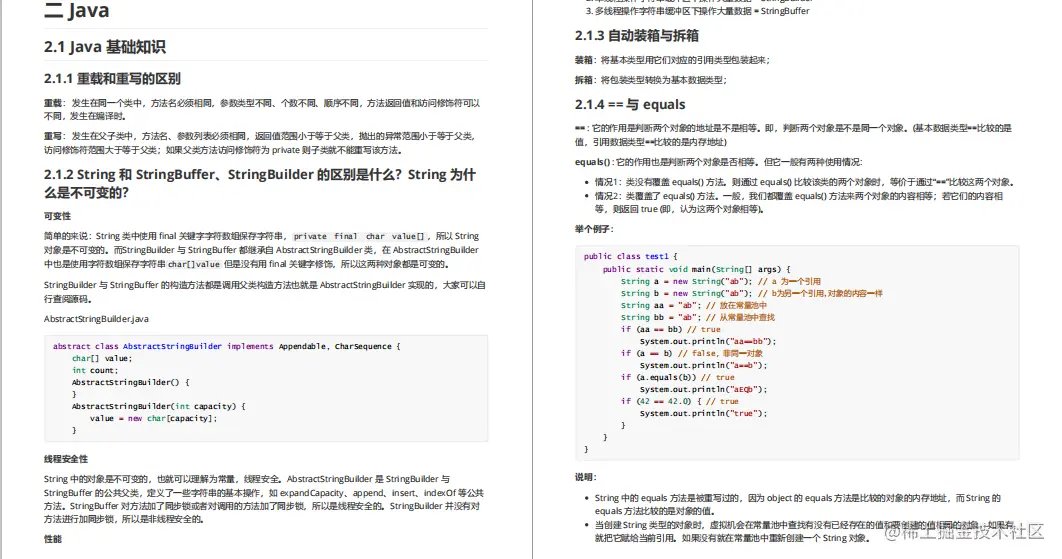Viewport: 1062px width, 559px height.
Task: Click heading '2.1.2 String 和 StringBuffer、StringBuilder'
Action: click(x=260, y=184)
